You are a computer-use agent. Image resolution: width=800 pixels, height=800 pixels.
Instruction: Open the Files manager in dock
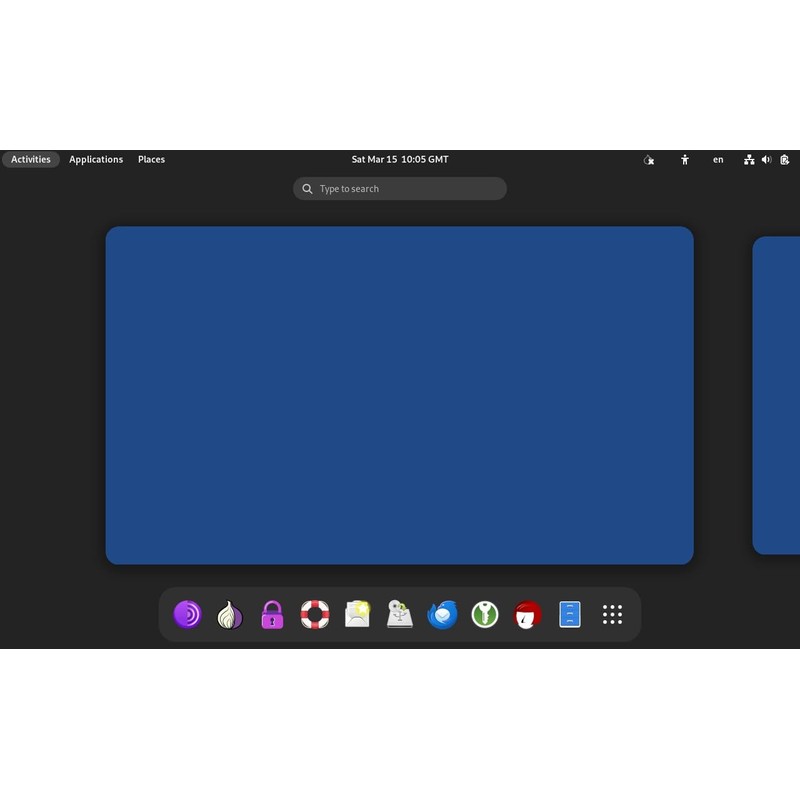pos(570,614)
